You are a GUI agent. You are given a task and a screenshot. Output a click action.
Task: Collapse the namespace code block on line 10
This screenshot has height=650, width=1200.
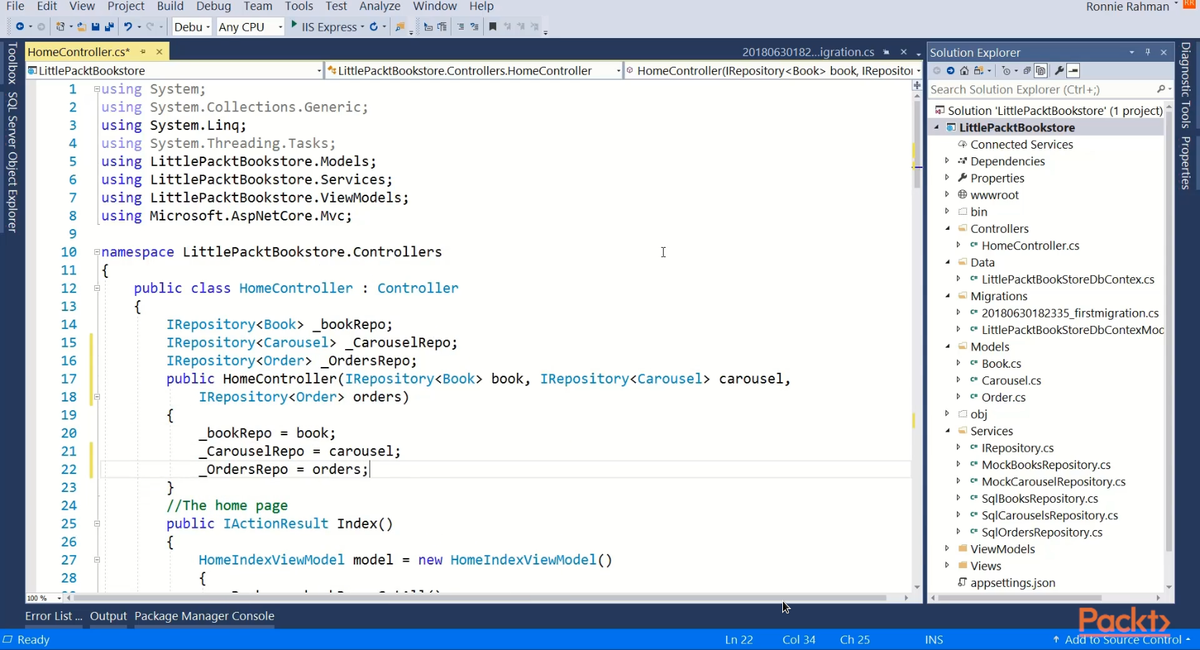click(x=96, y=252)
